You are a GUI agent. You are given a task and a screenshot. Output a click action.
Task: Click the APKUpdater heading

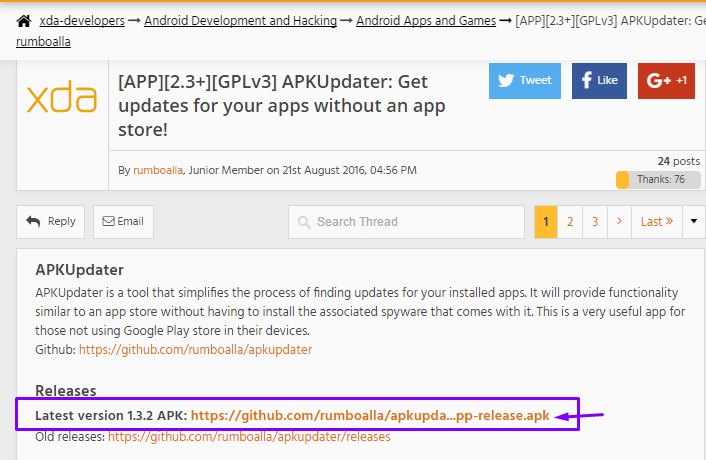79,270
